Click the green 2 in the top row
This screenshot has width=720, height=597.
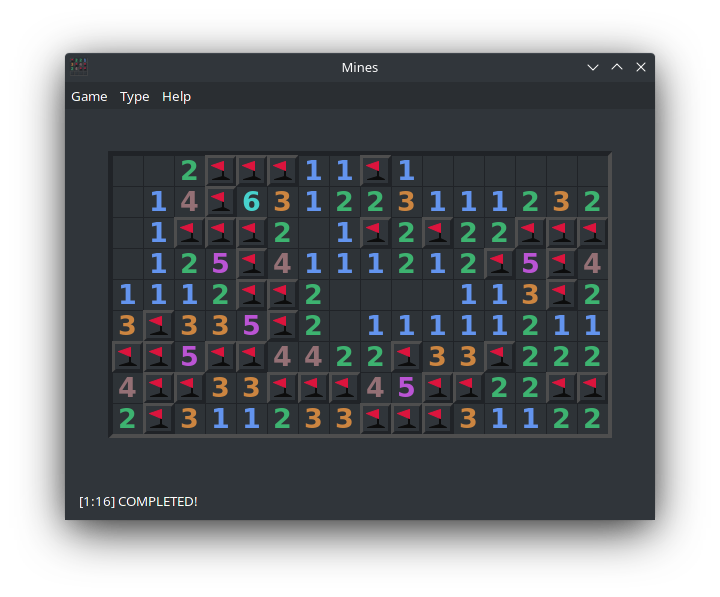click(x=189, y=171)
